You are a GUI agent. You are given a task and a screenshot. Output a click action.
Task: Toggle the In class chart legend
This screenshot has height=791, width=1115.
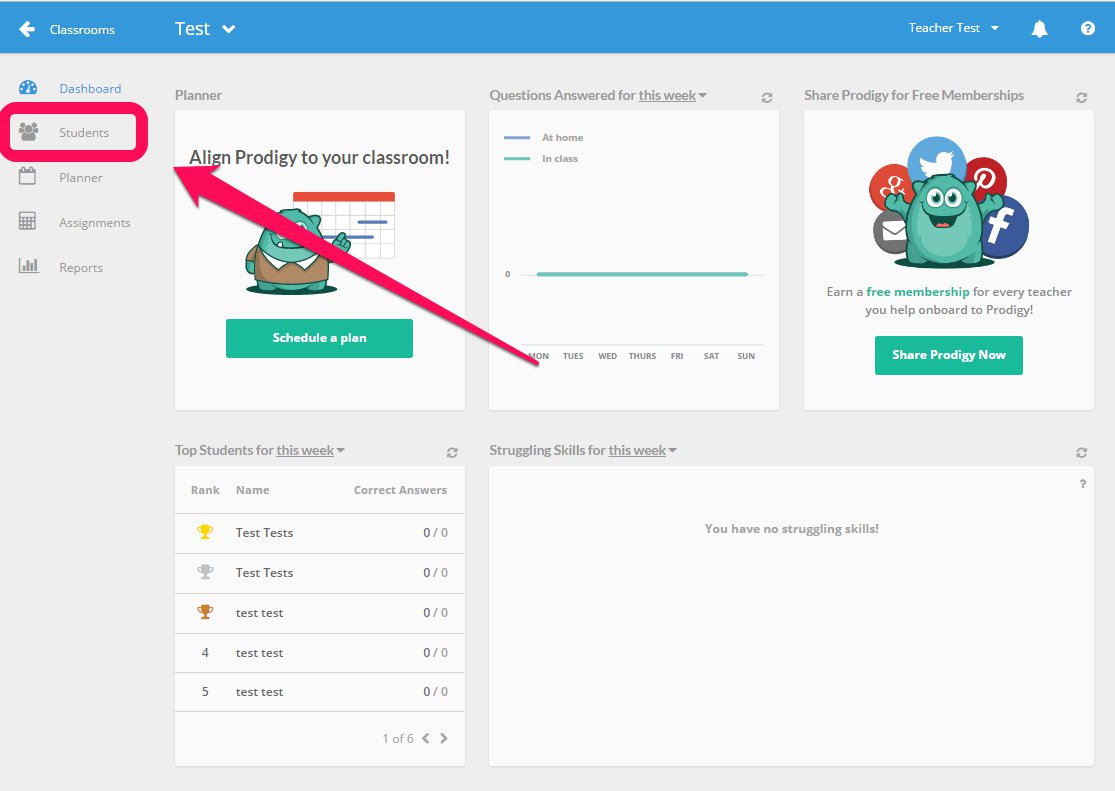[x=540, y=159]
